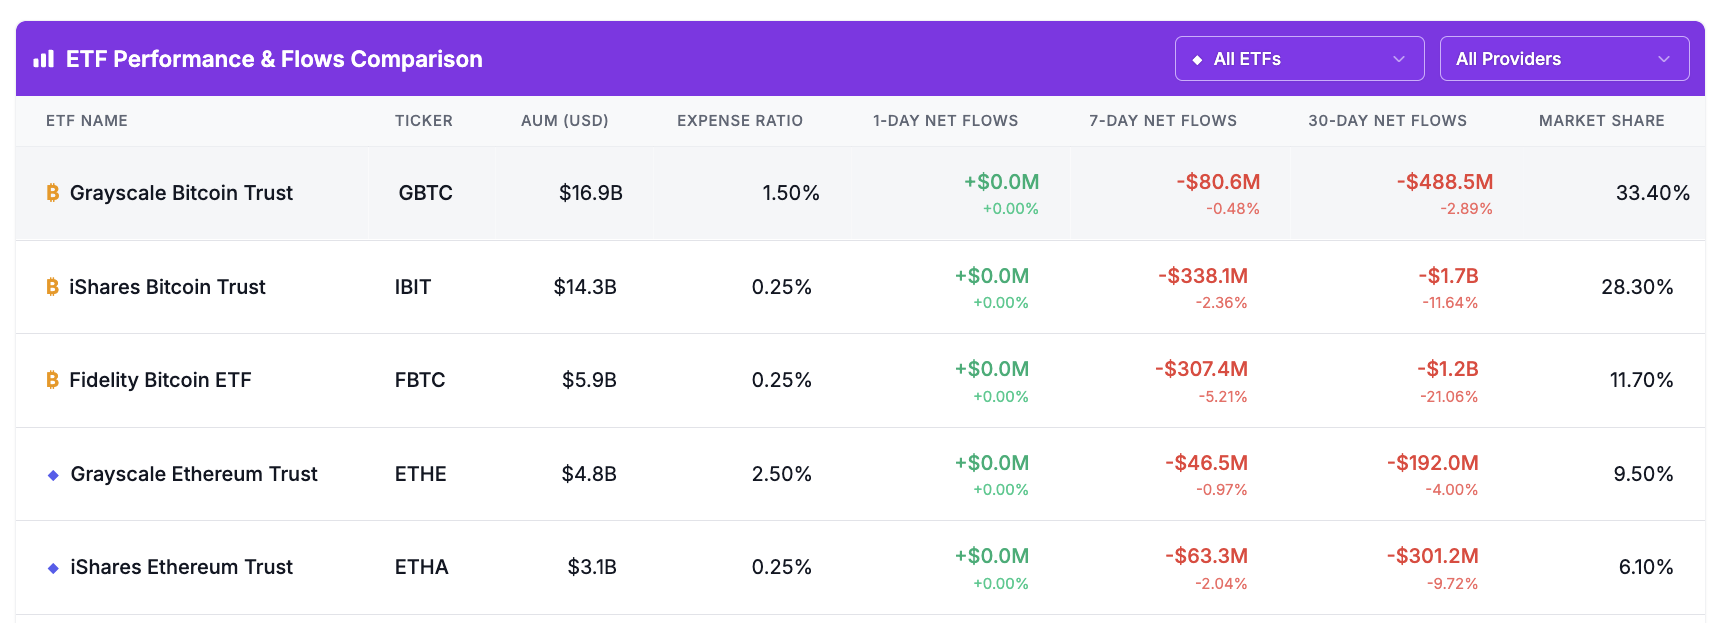Click the Bitcoin icon beside Fidelity Bitcoin ETF

pyautogui.click(x=53, y=380)
